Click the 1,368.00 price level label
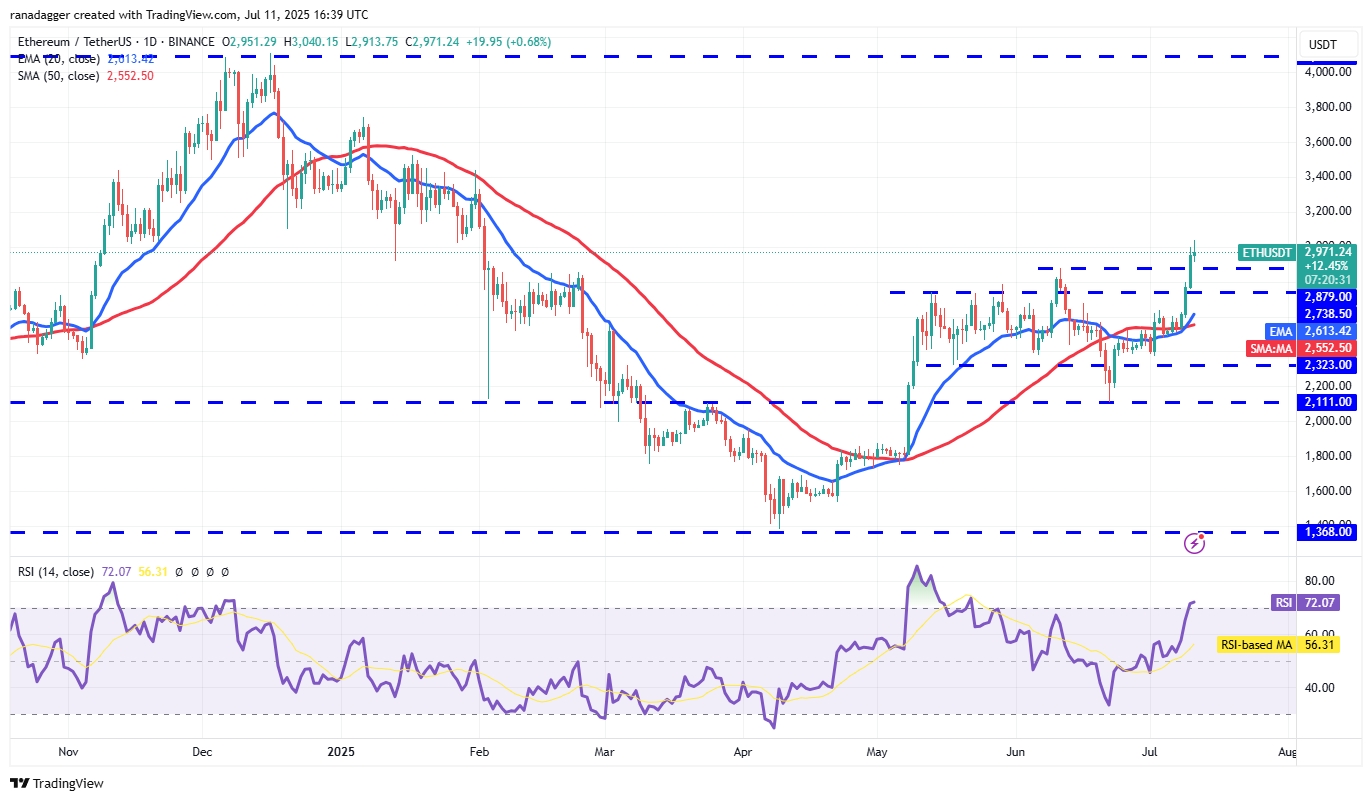Screen dimensions: 1372x801 (x=1326, y=532)
